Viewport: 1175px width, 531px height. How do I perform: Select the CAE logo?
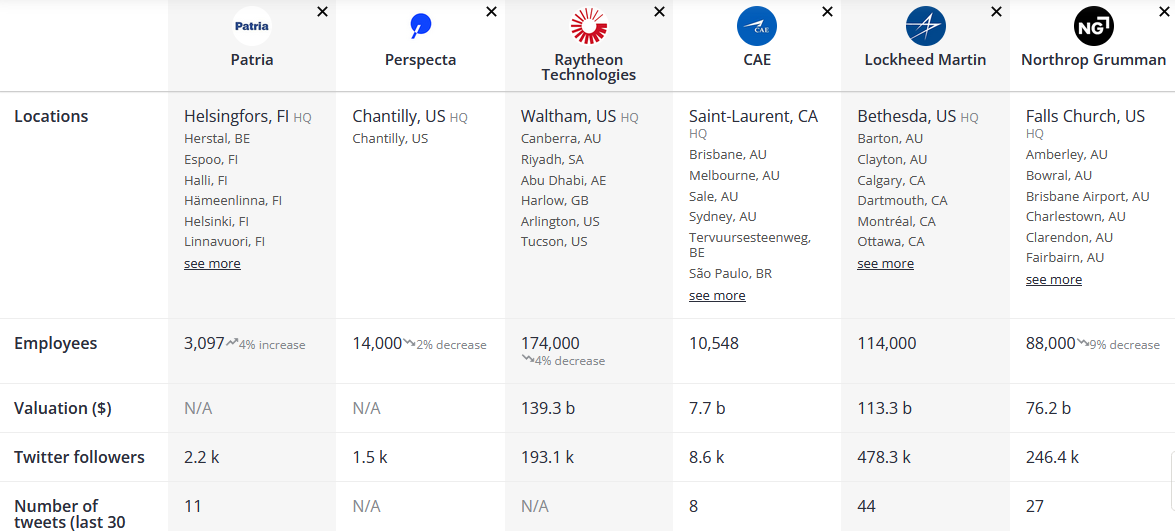(x=757, y=26)
